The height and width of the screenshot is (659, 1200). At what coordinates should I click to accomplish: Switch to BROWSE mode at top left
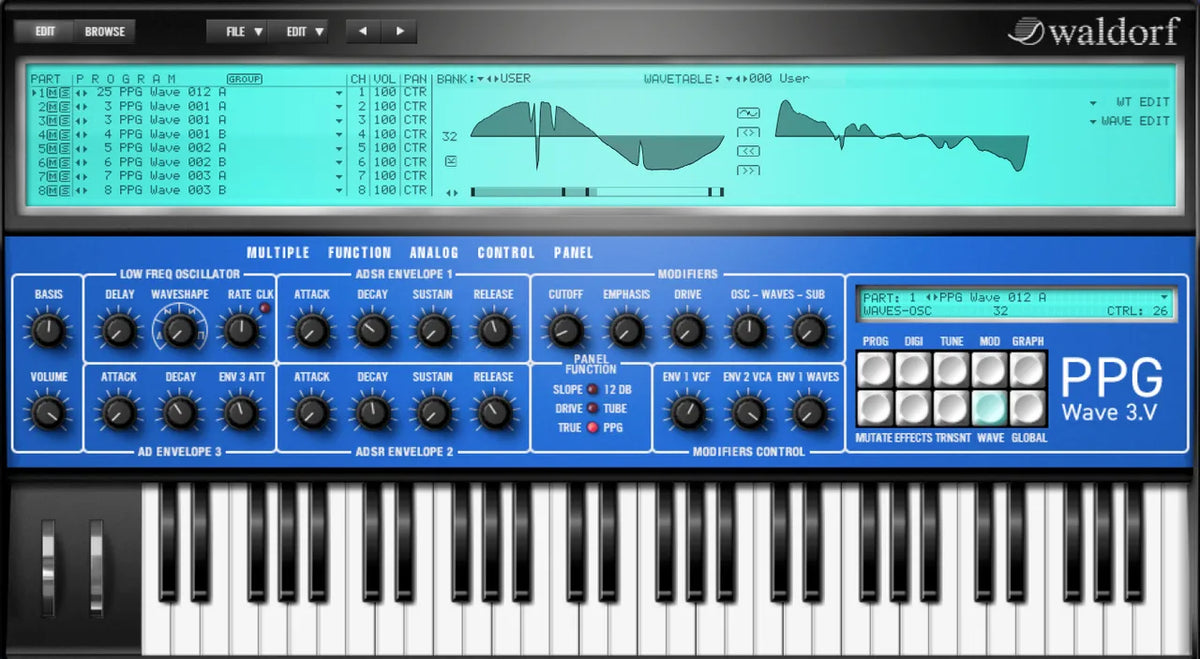(x=104, y=31)
